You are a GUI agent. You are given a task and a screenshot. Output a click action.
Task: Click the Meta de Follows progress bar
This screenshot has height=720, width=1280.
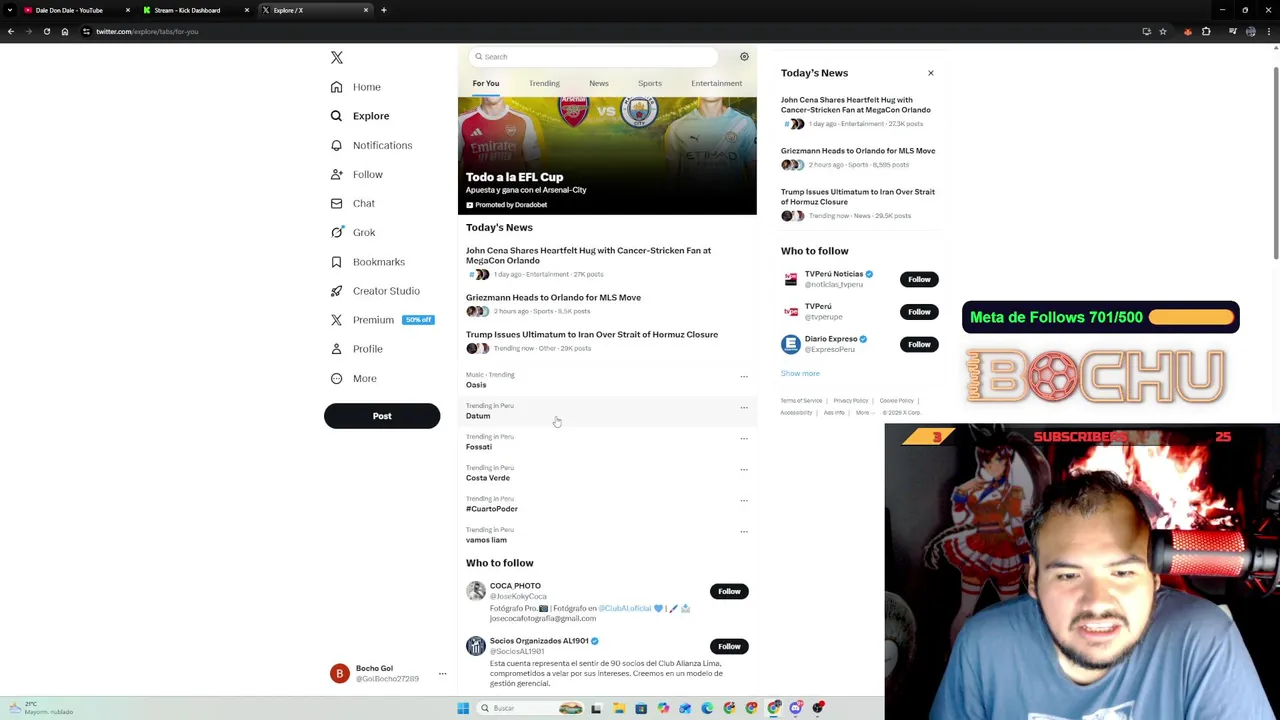coord(1191,318)
